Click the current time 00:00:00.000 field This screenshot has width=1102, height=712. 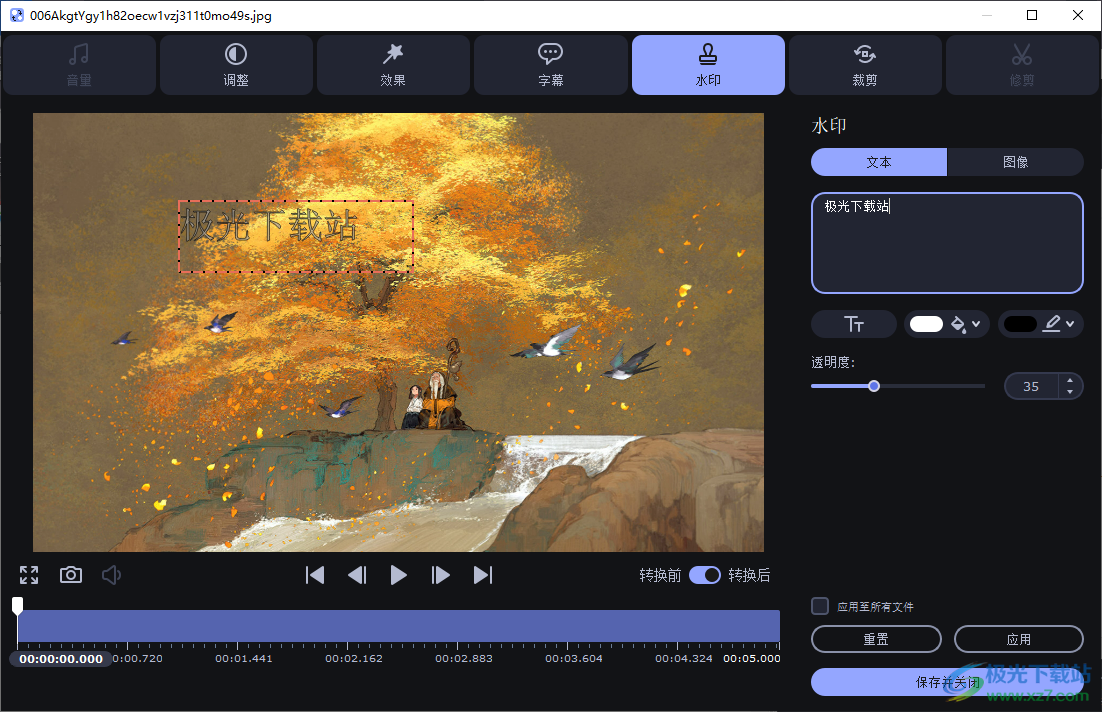click(60, 659)
